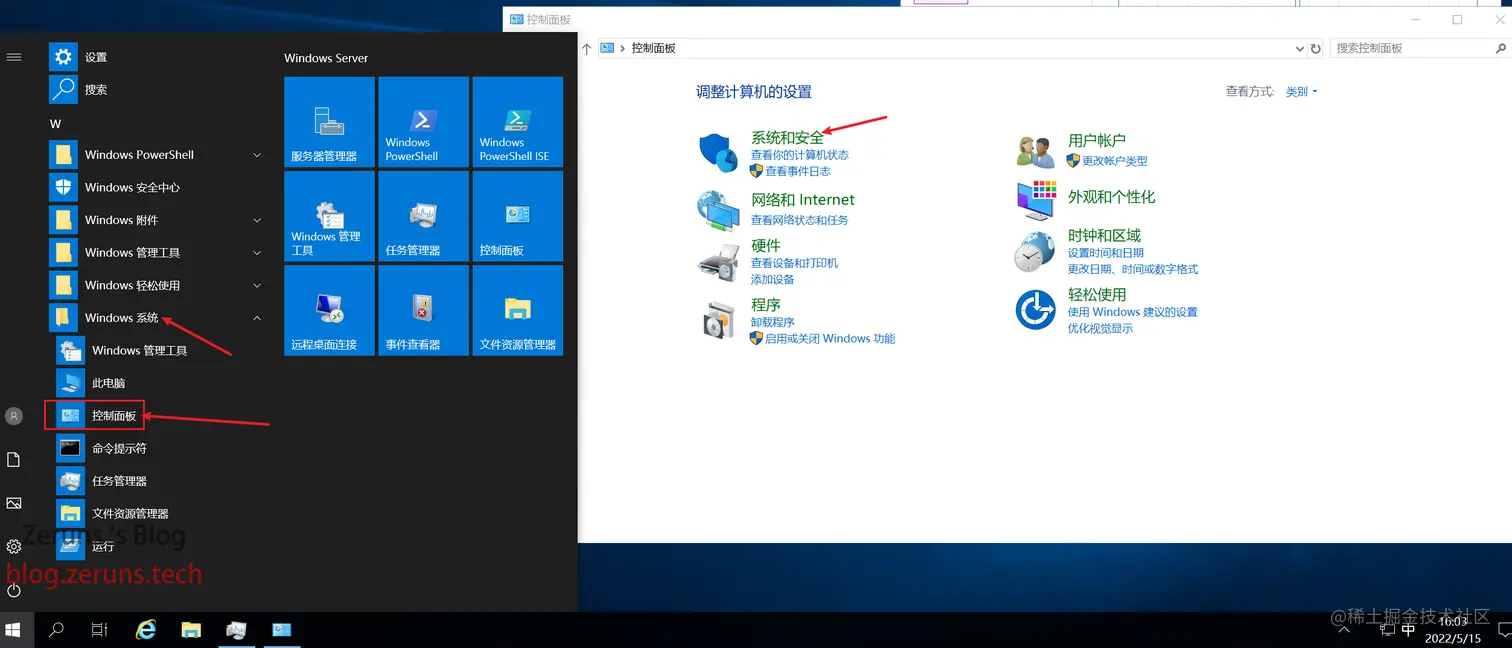Expand the Windows 轻松使用 folder
Image resolution: width=1512 pixels, height=648 pixels.
point(257,285)
